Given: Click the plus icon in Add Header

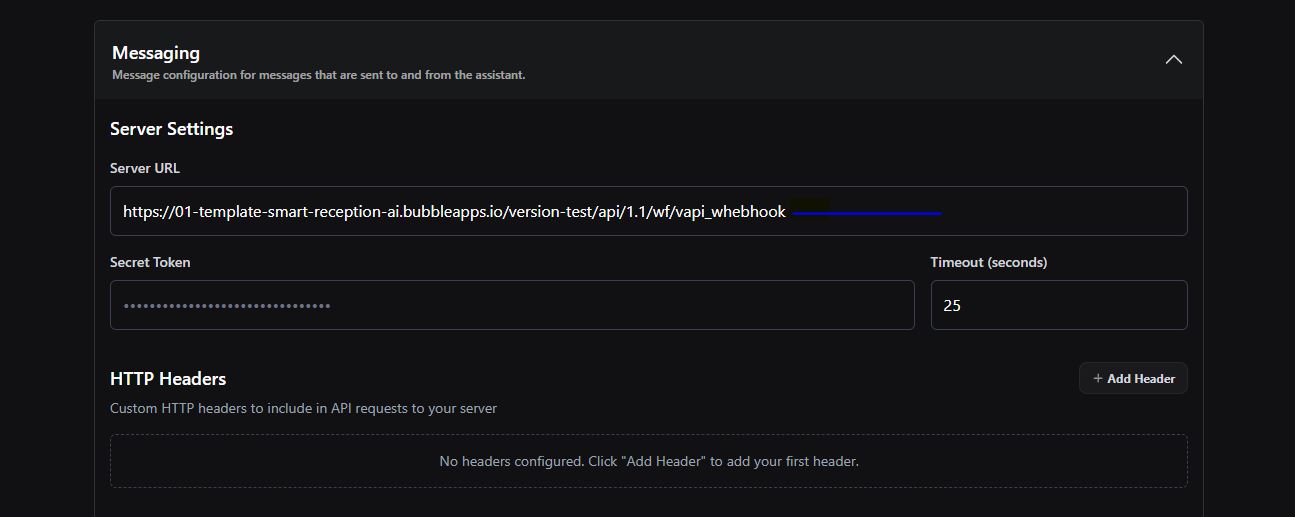Looking at the screenshot, I should pos(1098,379).
